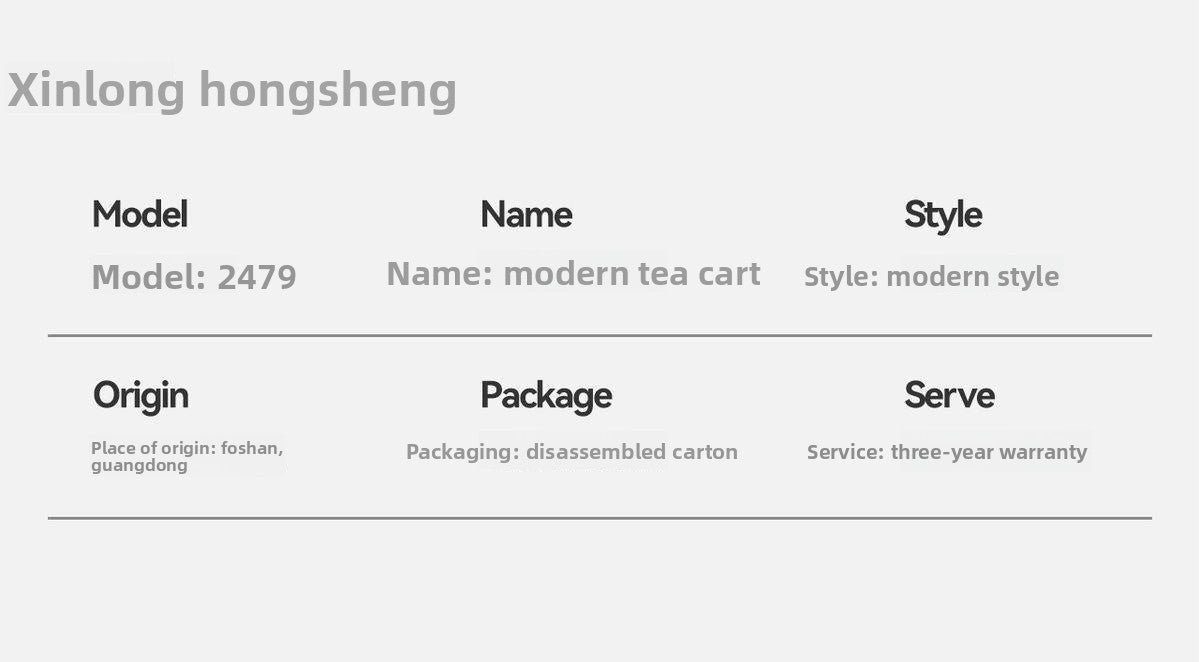1199x662 pixels.
Task: Click the word "foshan" in origin text
Action: tap(251, 448)
